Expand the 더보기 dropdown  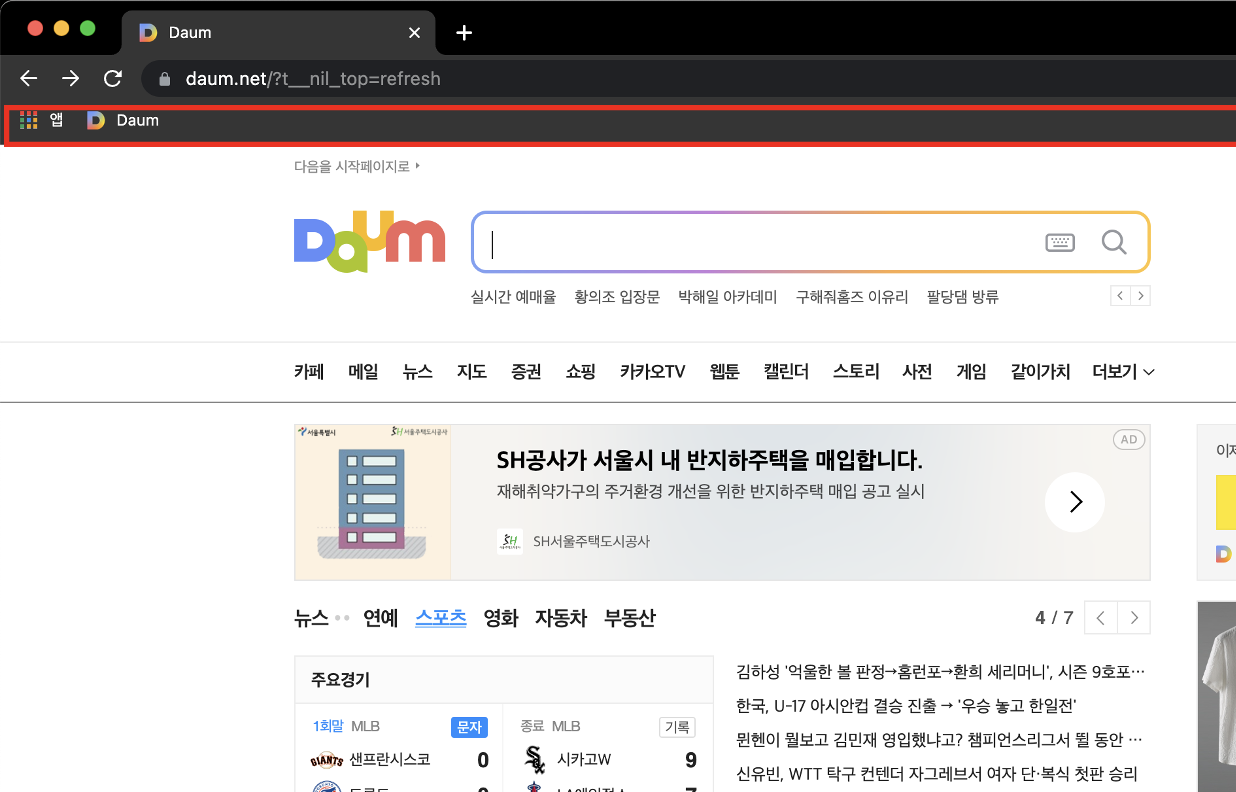point(1124,372)
